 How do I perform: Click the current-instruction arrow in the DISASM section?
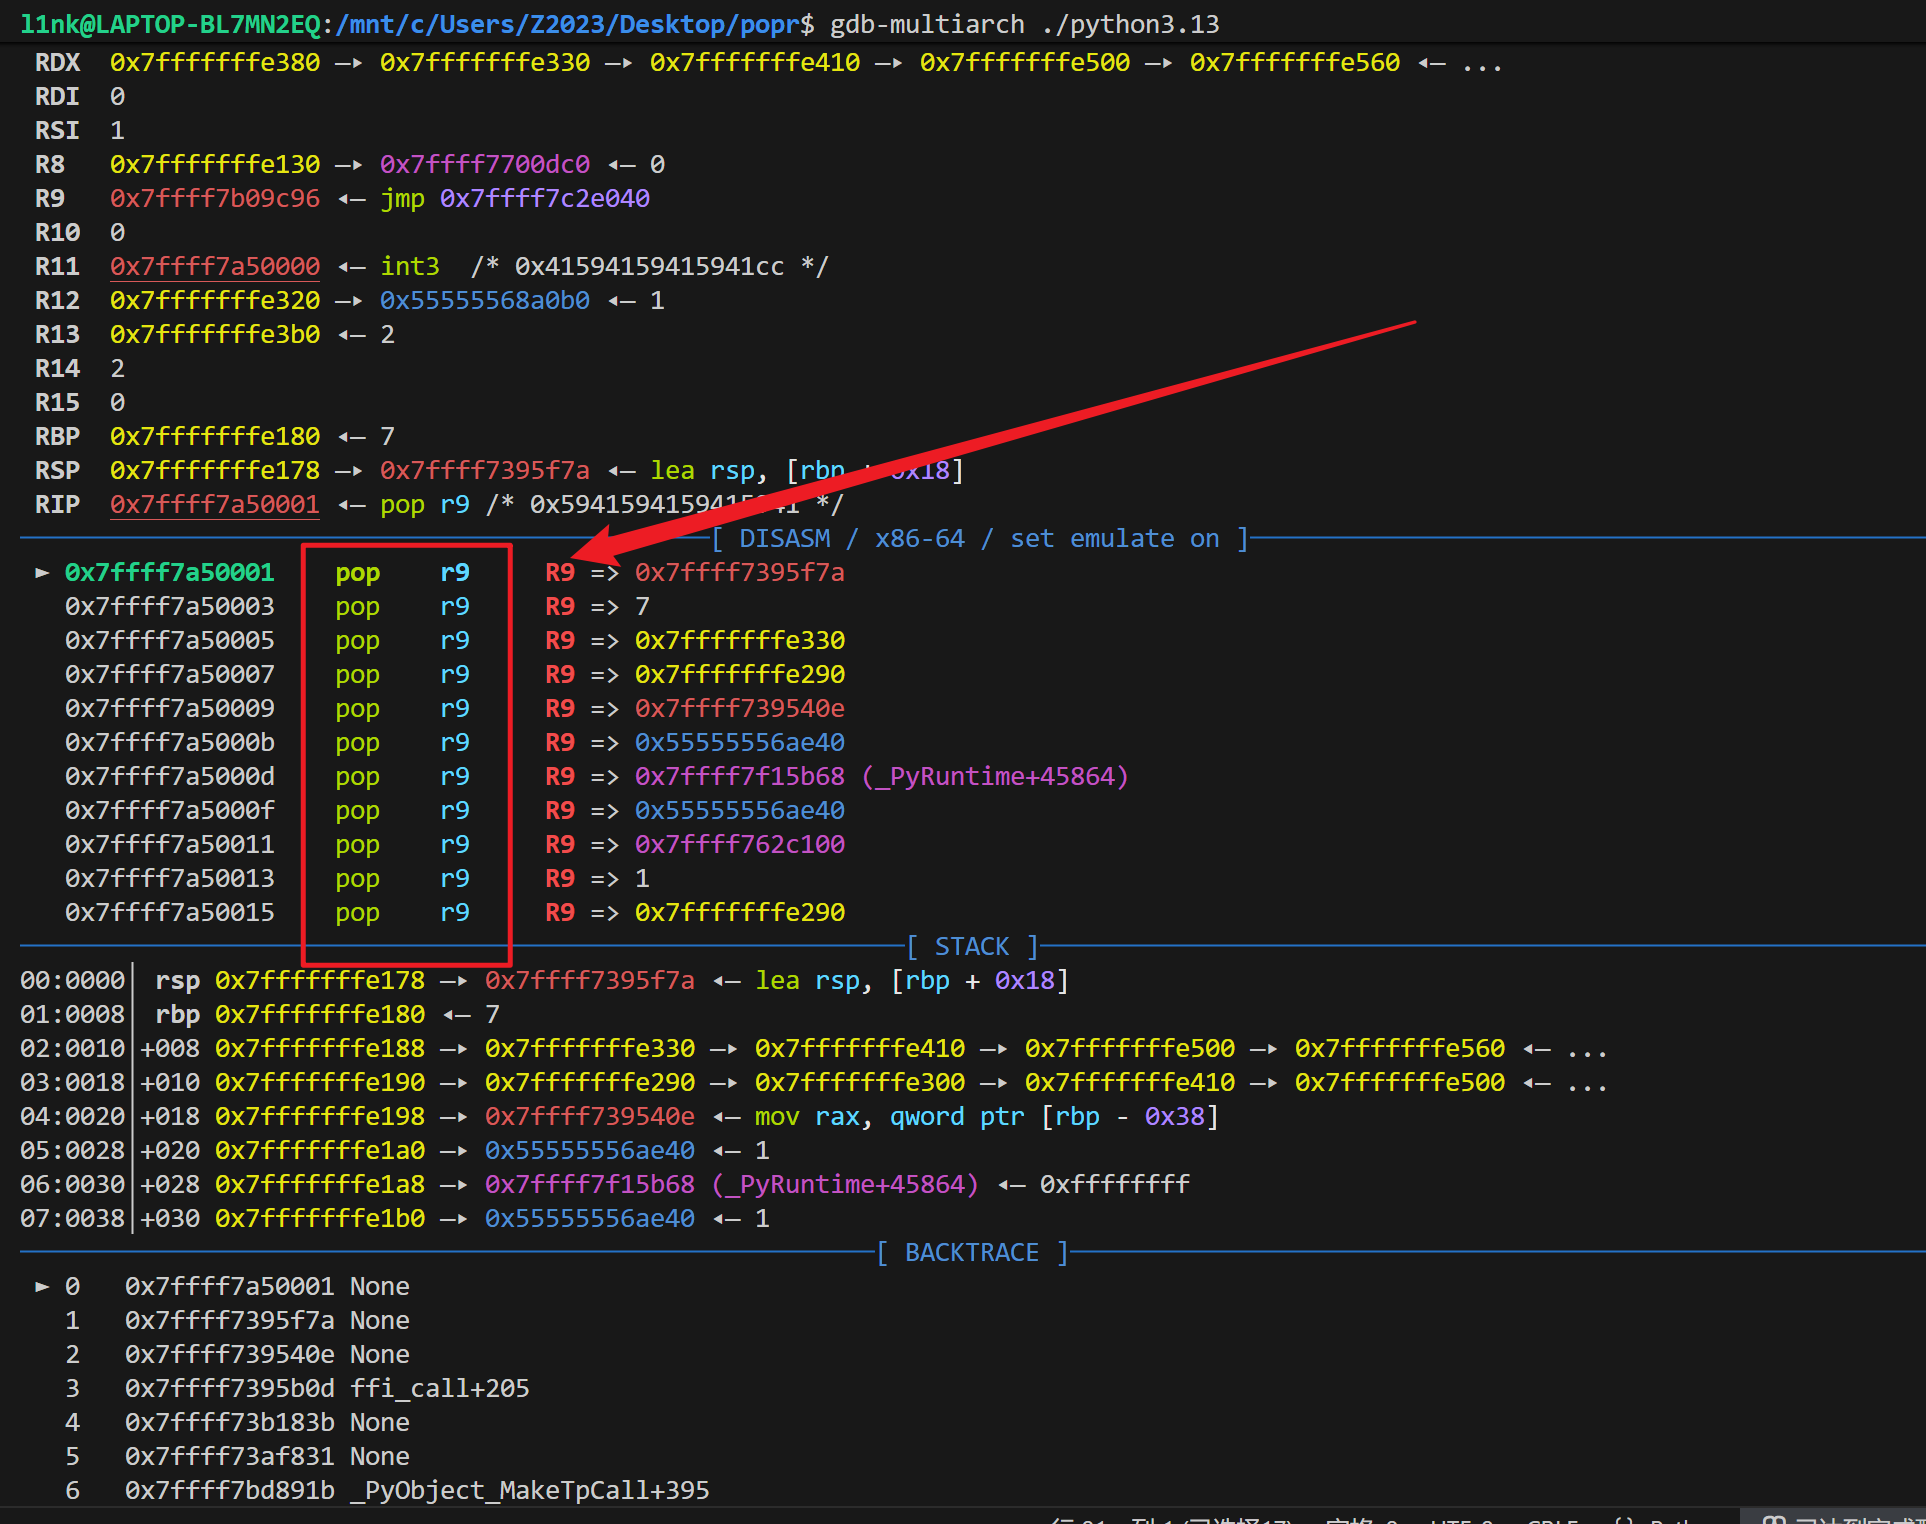(x=42, y=572)
